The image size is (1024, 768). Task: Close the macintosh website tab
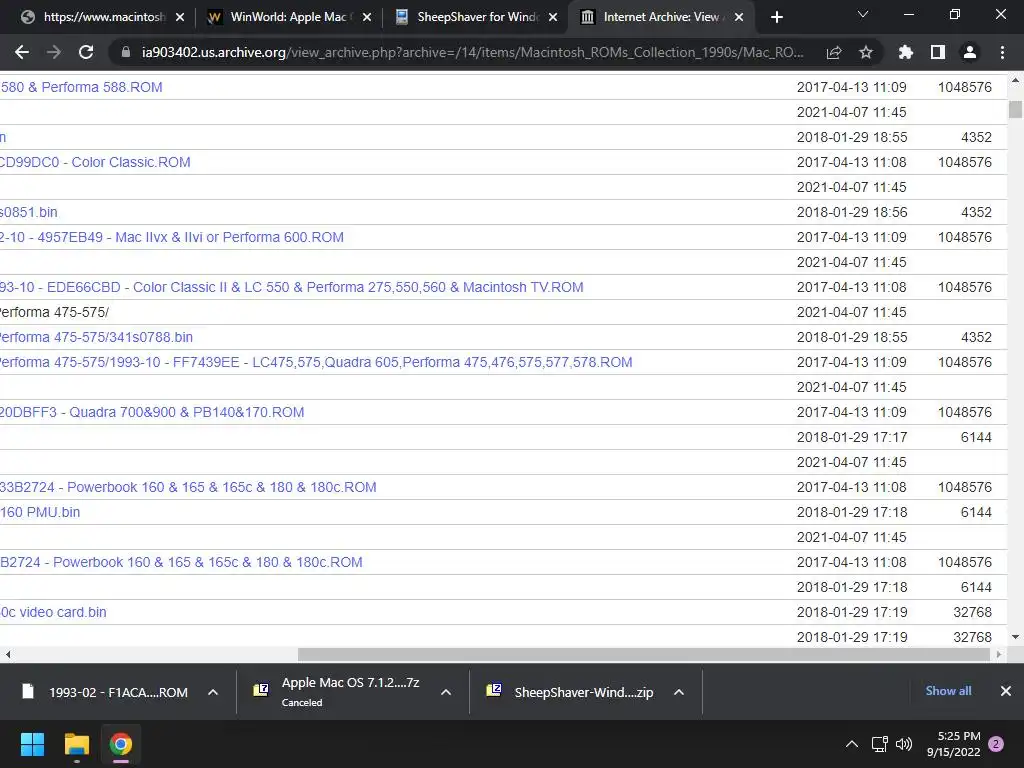coord(180,17)
